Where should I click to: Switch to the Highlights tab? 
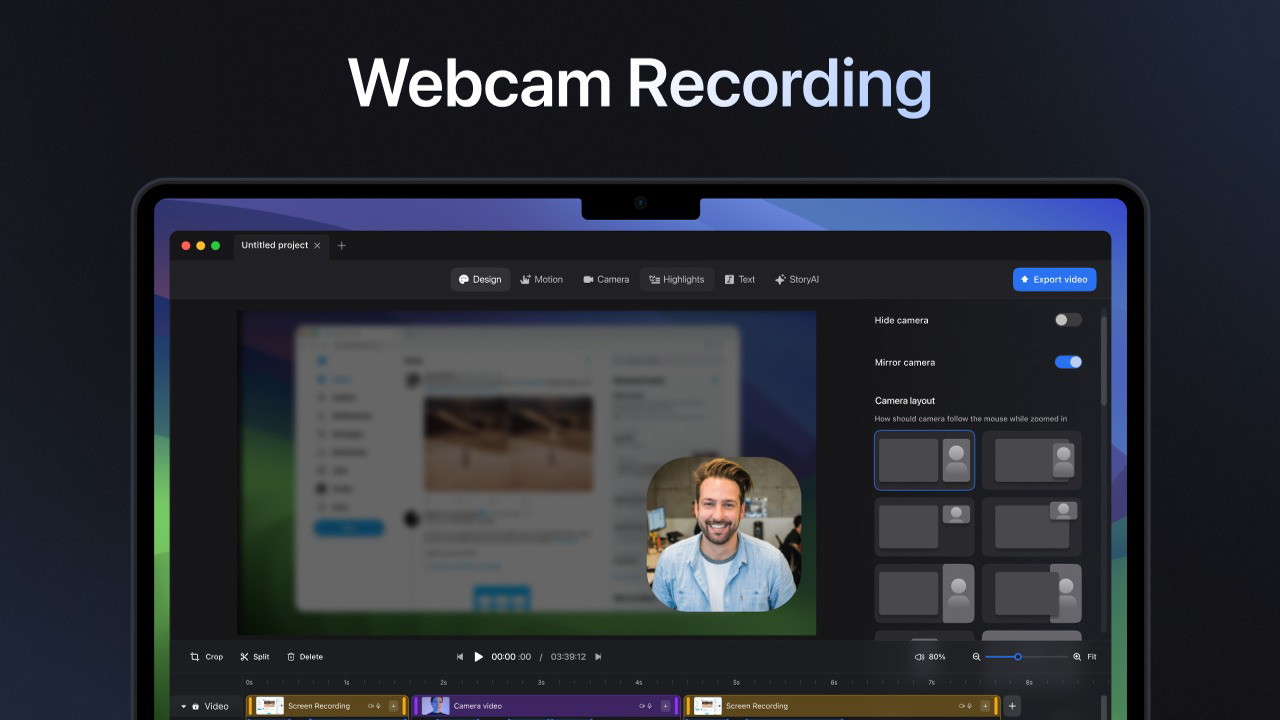click(x=676, y=280)
